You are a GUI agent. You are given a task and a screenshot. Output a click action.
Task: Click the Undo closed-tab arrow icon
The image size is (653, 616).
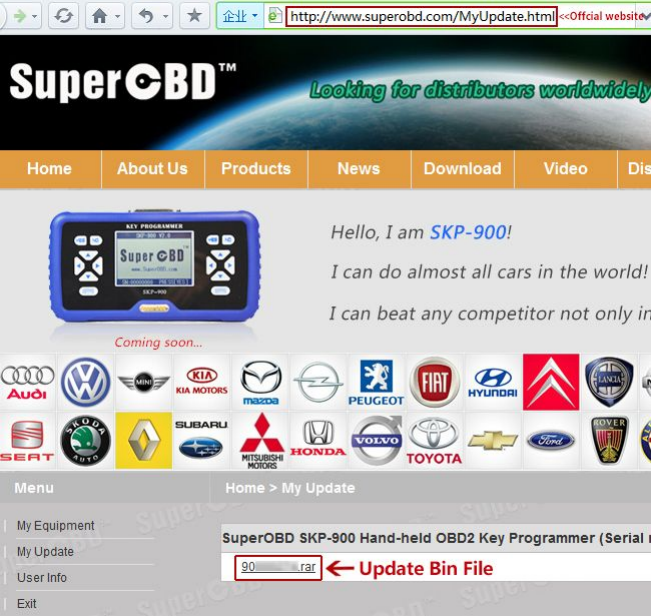pyautogui.click(x=146, y=16)
